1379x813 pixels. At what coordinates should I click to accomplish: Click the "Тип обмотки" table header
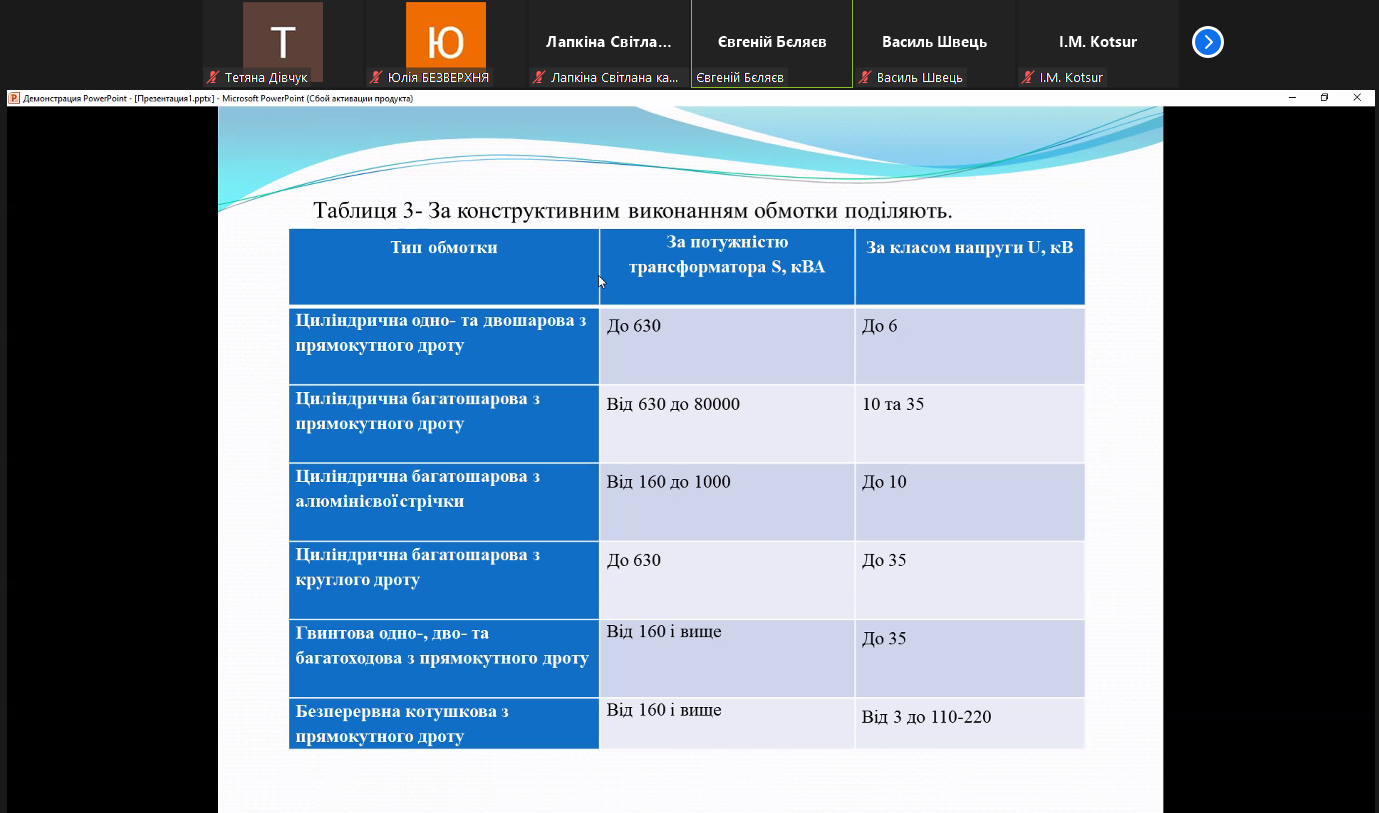click(444, 248)
